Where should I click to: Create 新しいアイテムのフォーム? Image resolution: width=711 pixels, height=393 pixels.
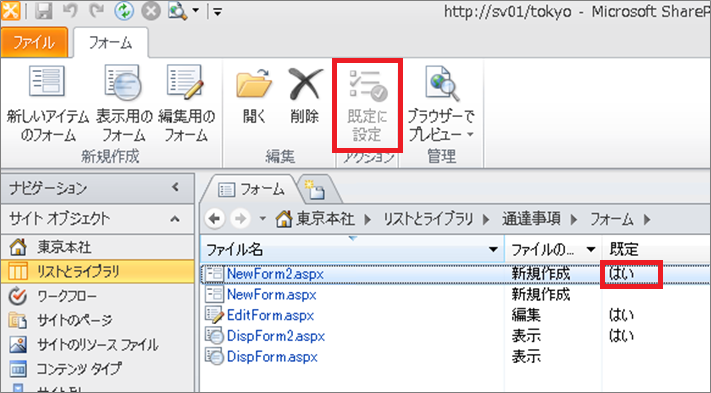(48, 104)
